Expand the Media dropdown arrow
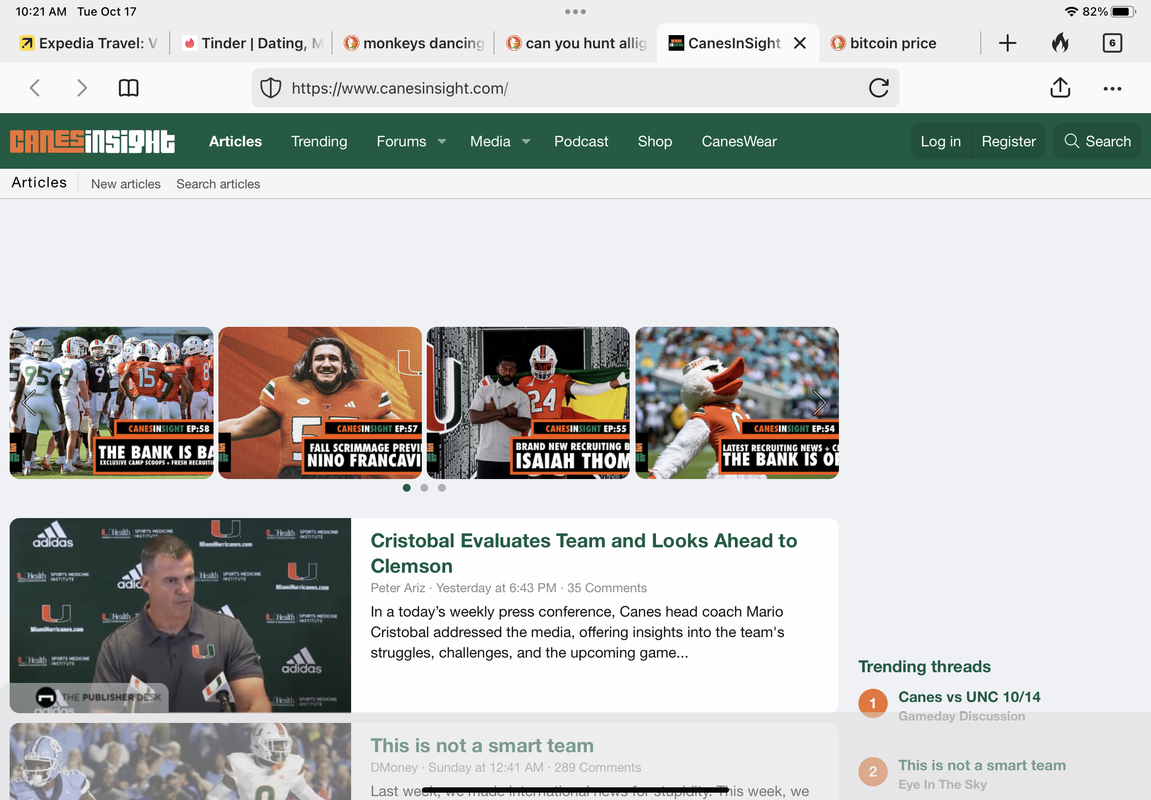The width and height of the screenshot is (1151, 800). [526, 142]
